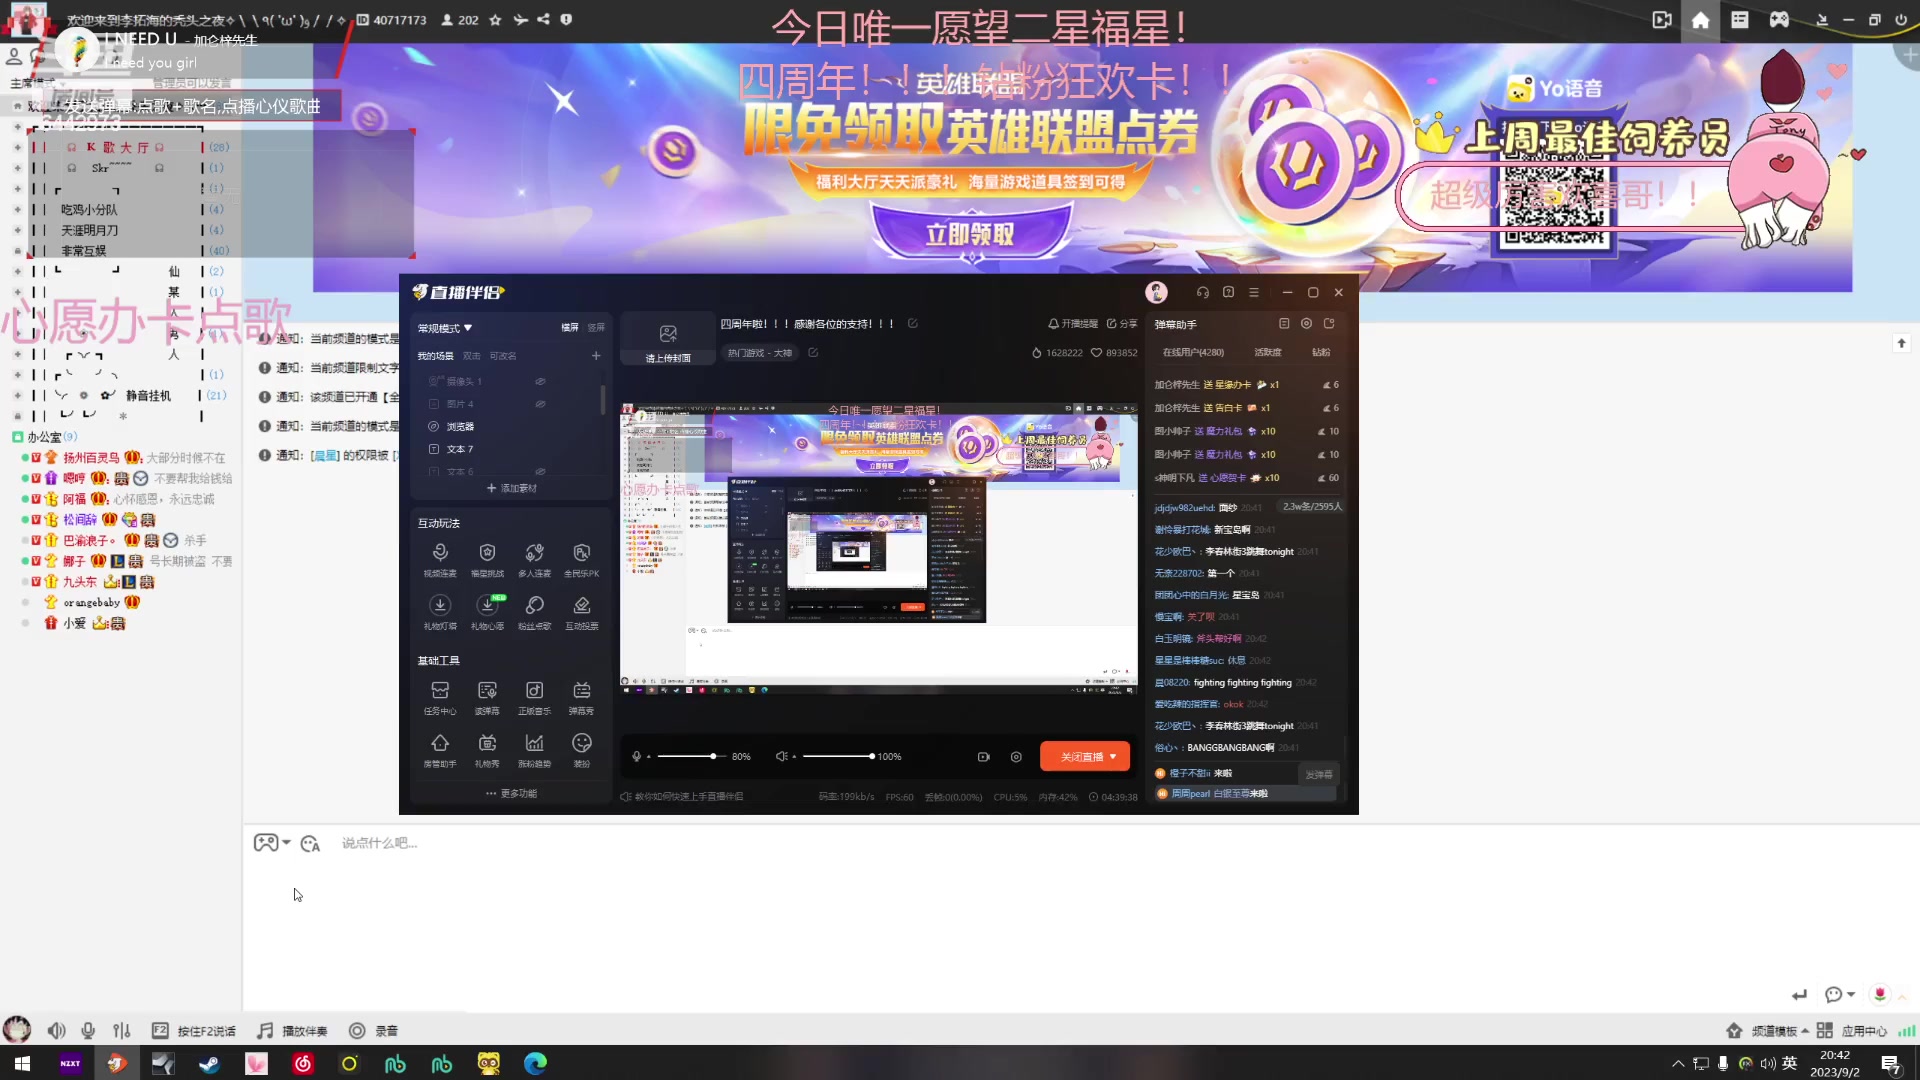
Task: Click the user avatar in 直播伴侣 title bar
Action: (1156, 292)
